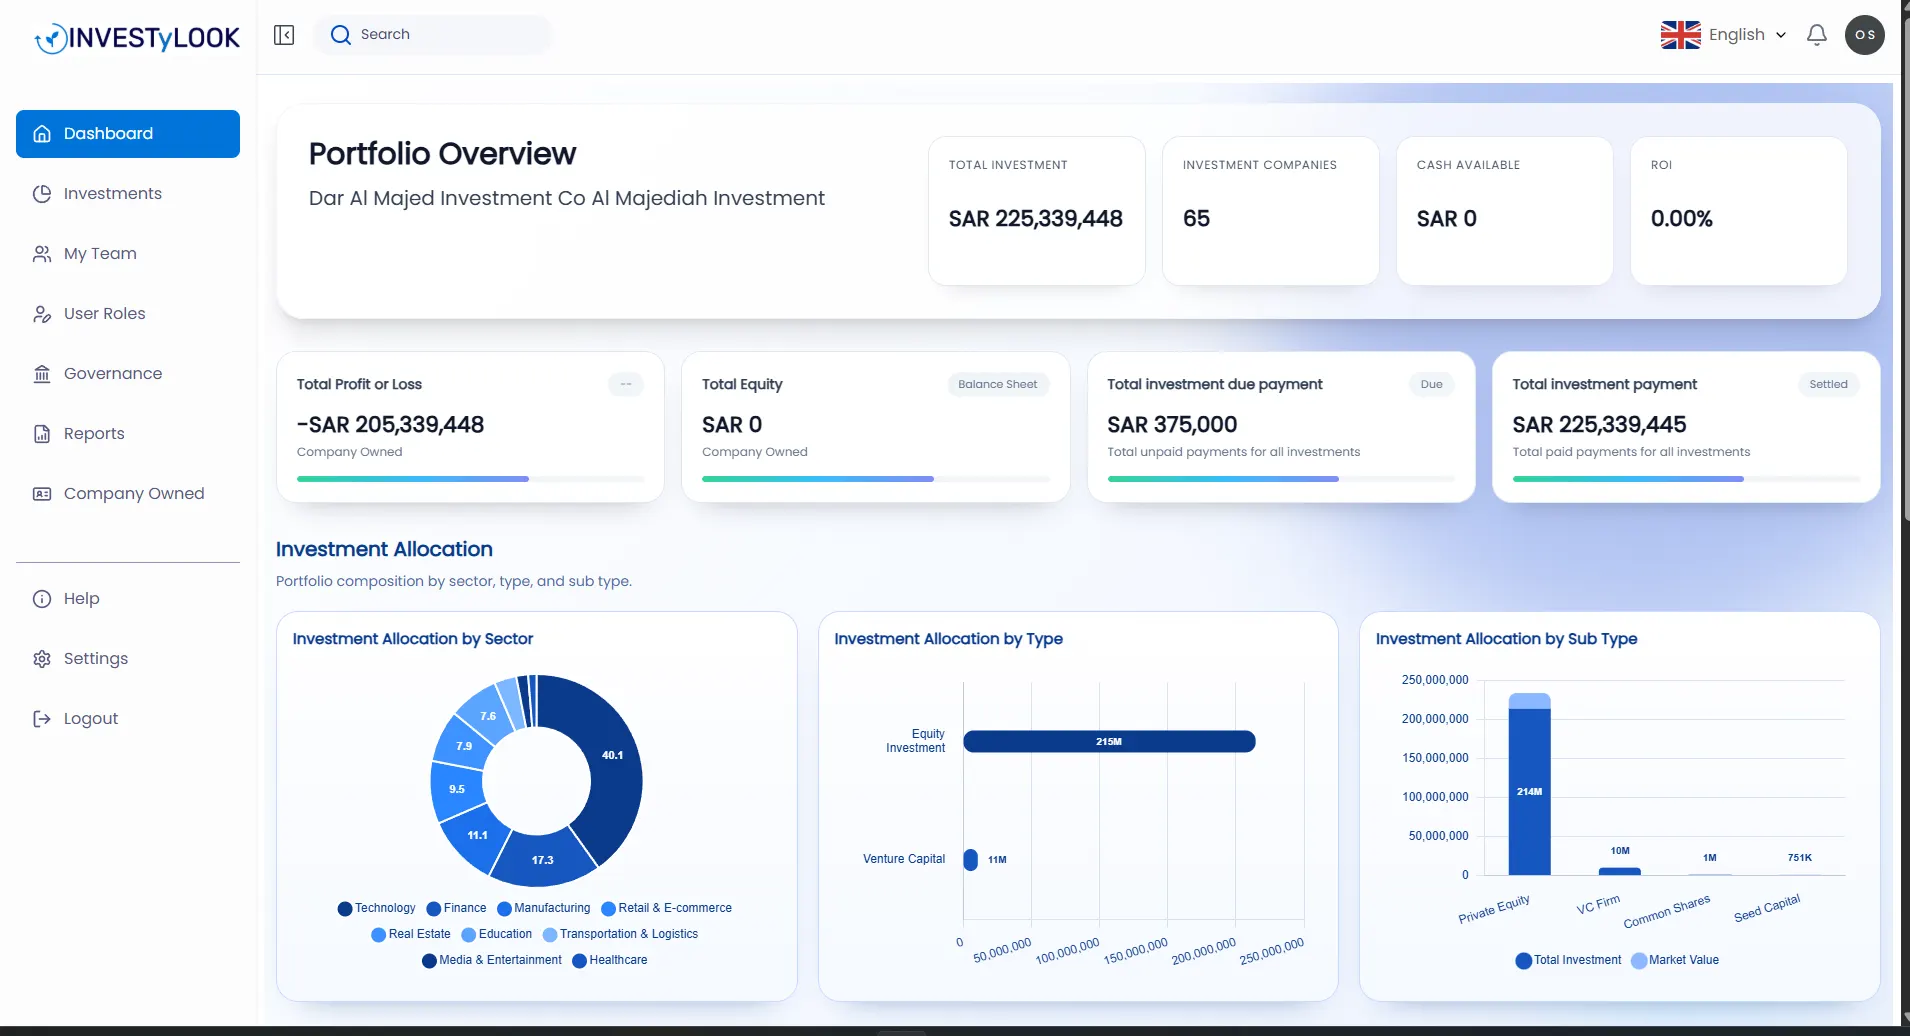
Task: Click the InvestyLook logo
Action: point(137,38)
